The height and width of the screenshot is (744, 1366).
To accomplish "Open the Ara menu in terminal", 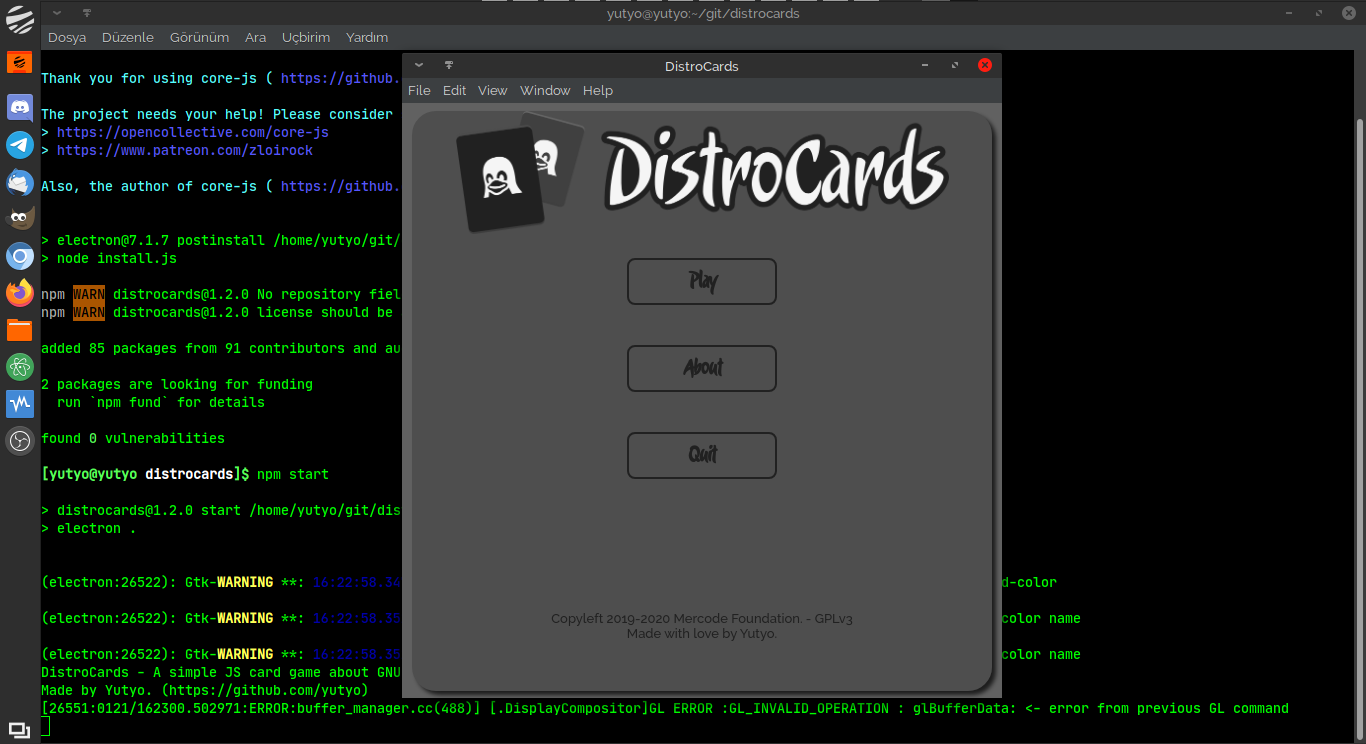I will pyautogui.click(x=255, y=37).
